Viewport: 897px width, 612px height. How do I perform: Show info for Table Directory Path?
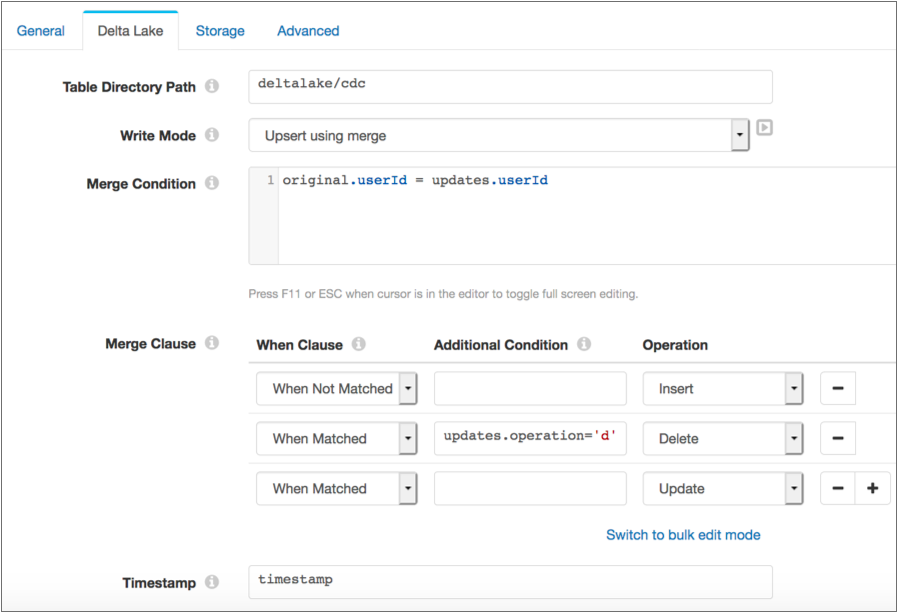pyautogui.click(x=212, y=86)
